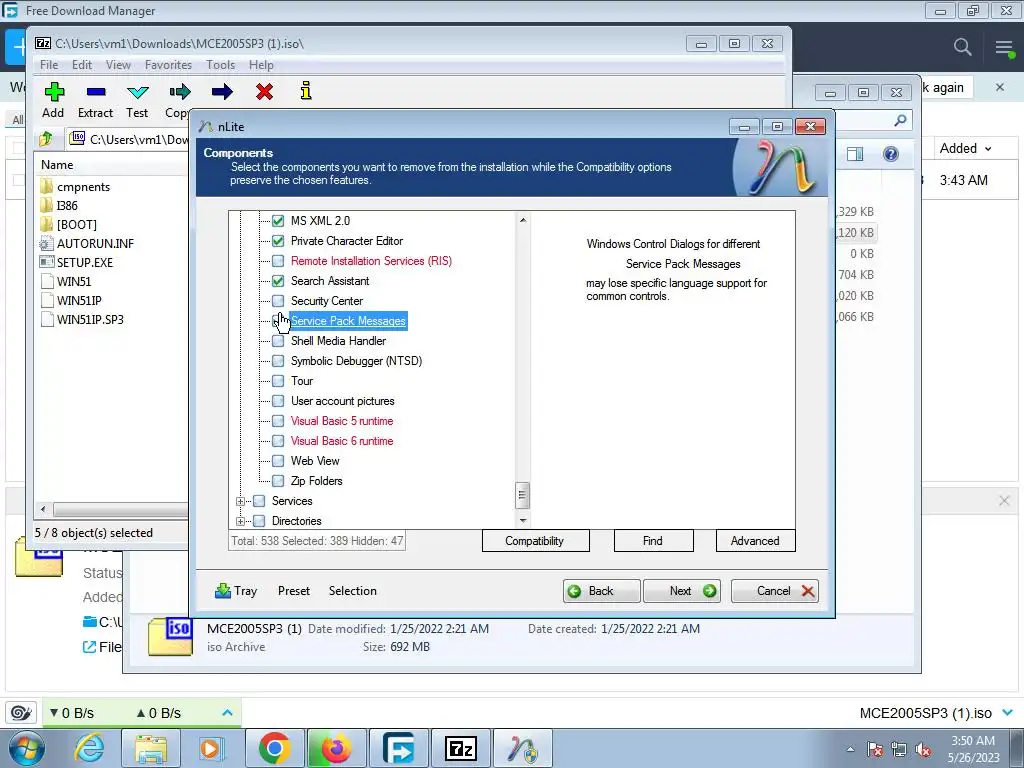Click the 7-Zip Test toolbar icon
This screenshot has height=768, width=1024.
tap(138, 91)
